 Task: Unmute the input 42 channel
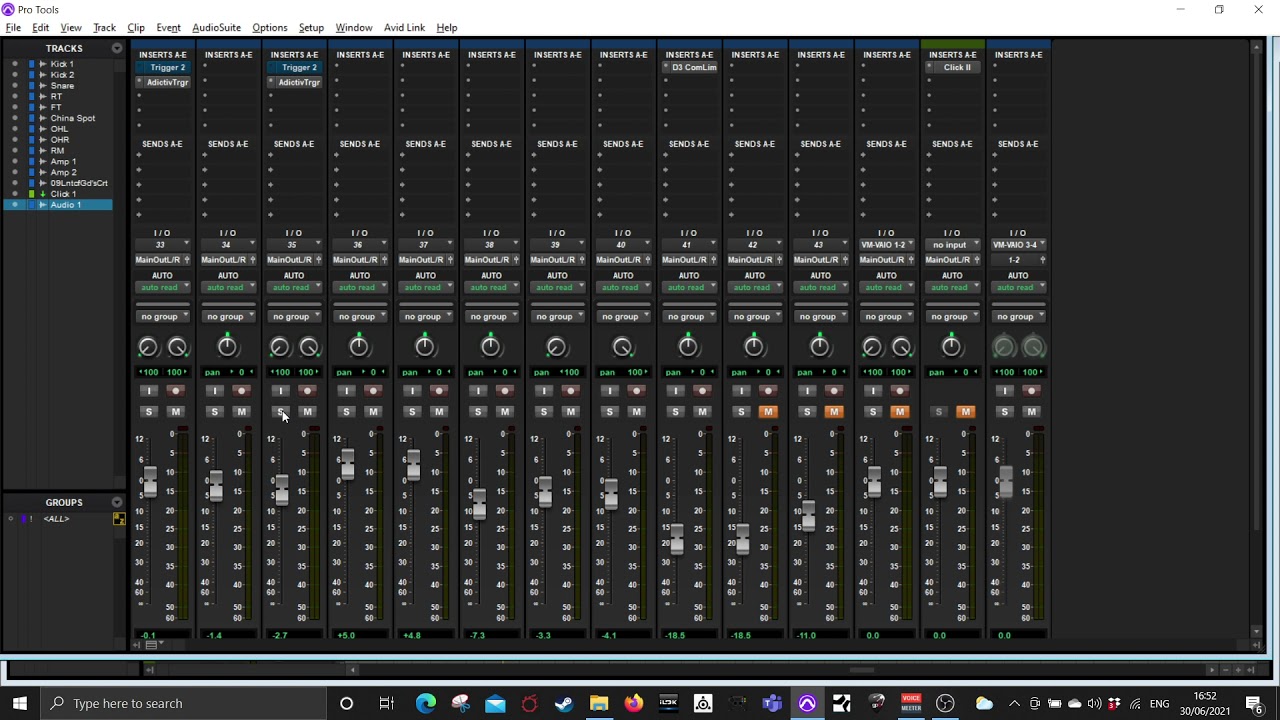point(768,412)
